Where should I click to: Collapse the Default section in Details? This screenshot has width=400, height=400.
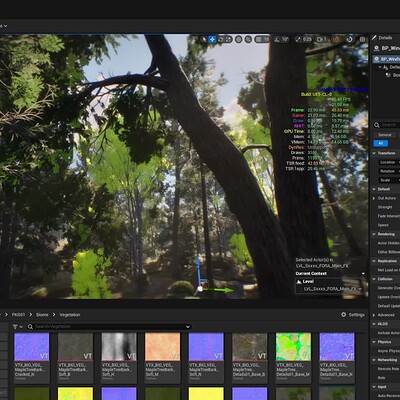374,189
